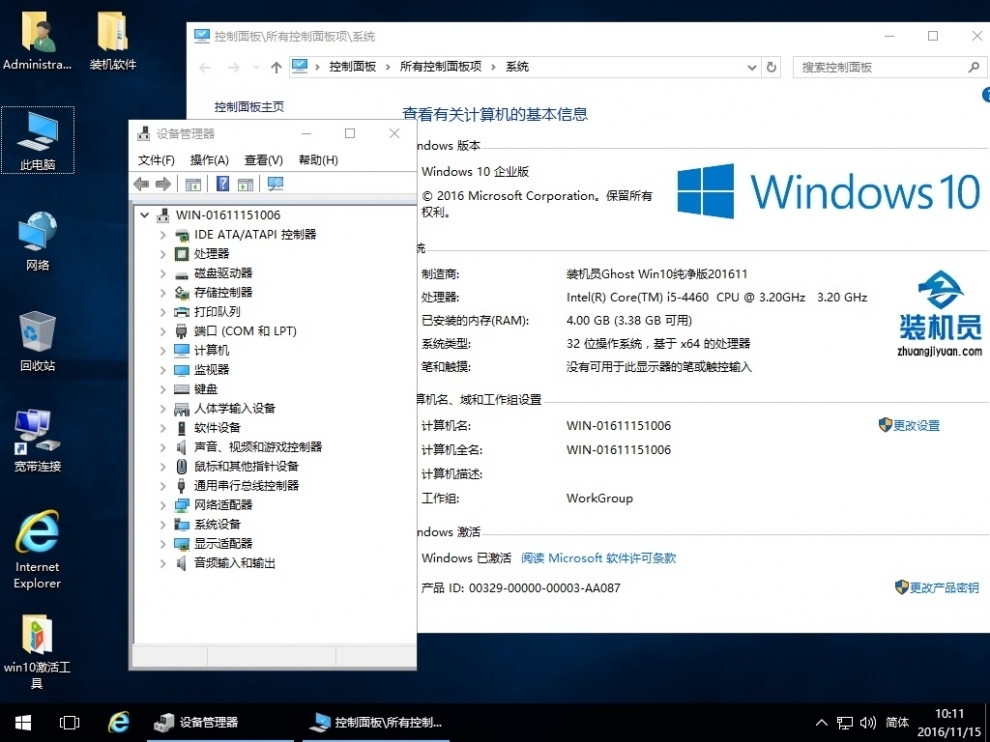Expand the 声音、视频和游戏控制器 node
The height and width of the screenshot is (742, 990).
pyautogui.click(x=163, y=447)
